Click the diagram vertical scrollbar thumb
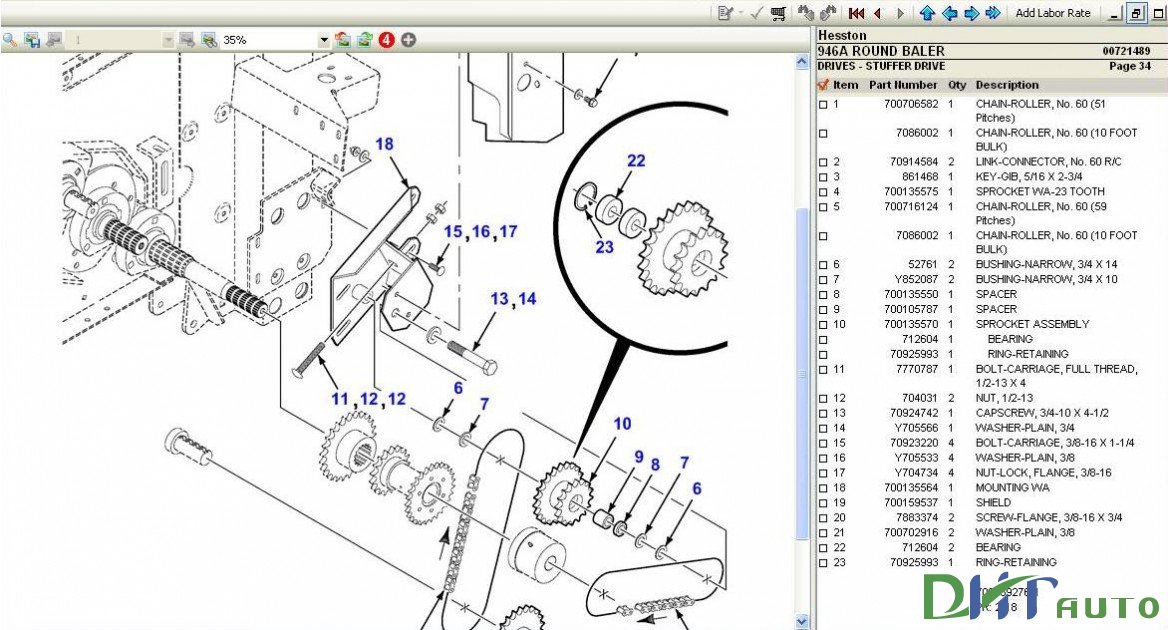This screenshot has width=1170, height=630. click(802, 373)
